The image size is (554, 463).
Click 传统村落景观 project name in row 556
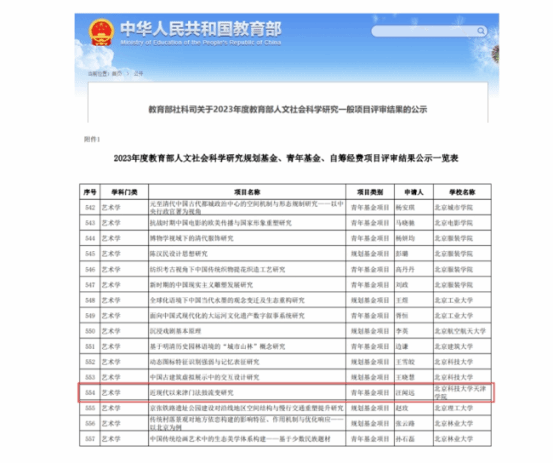coord(247,423)
